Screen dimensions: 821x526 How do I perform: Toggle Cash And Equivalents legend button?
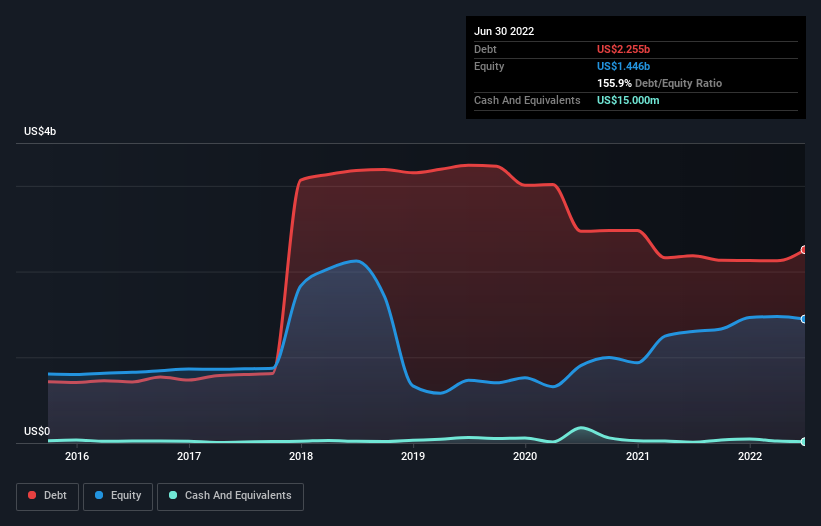point(230,496)
